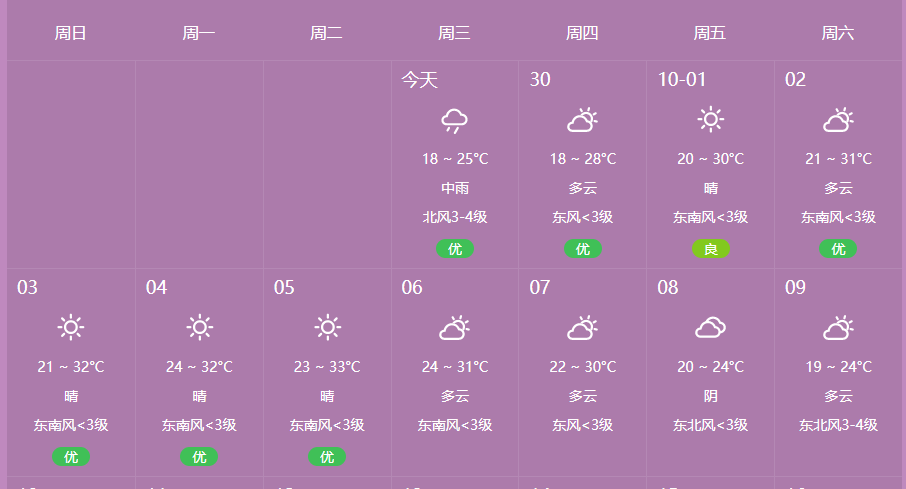Select the 周日 column header
Viewport: 906px width, 489px height.
(x=70, y=33)
